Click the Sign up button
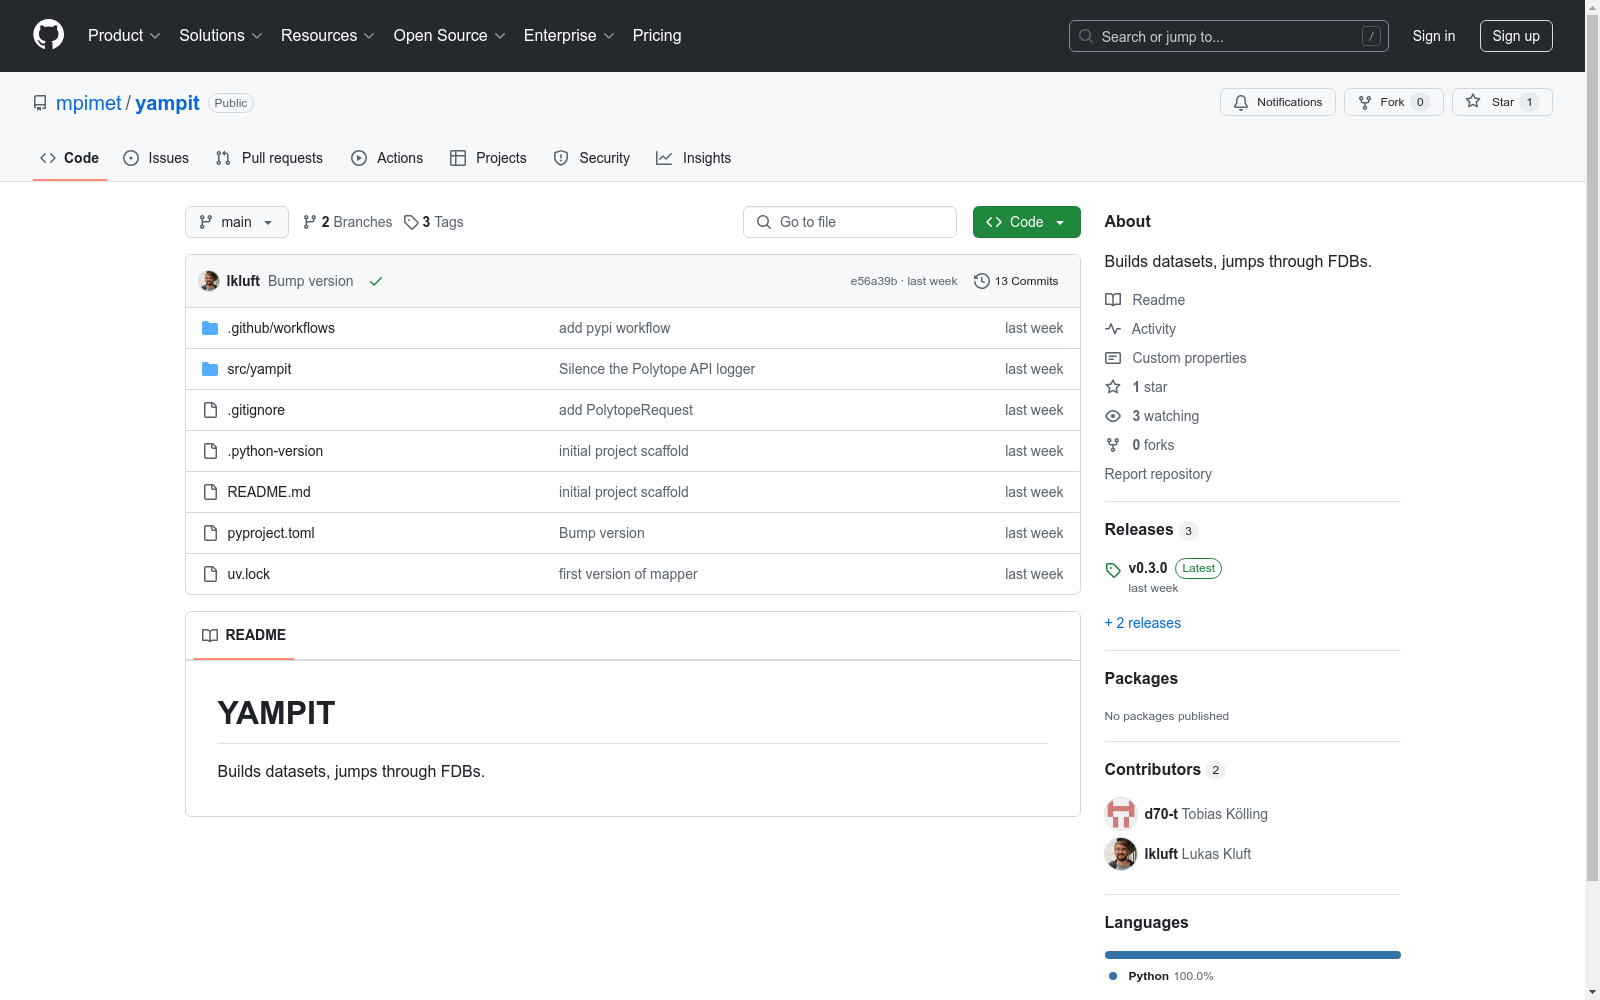The image size is (1600, 1000). coord(1516,36)
